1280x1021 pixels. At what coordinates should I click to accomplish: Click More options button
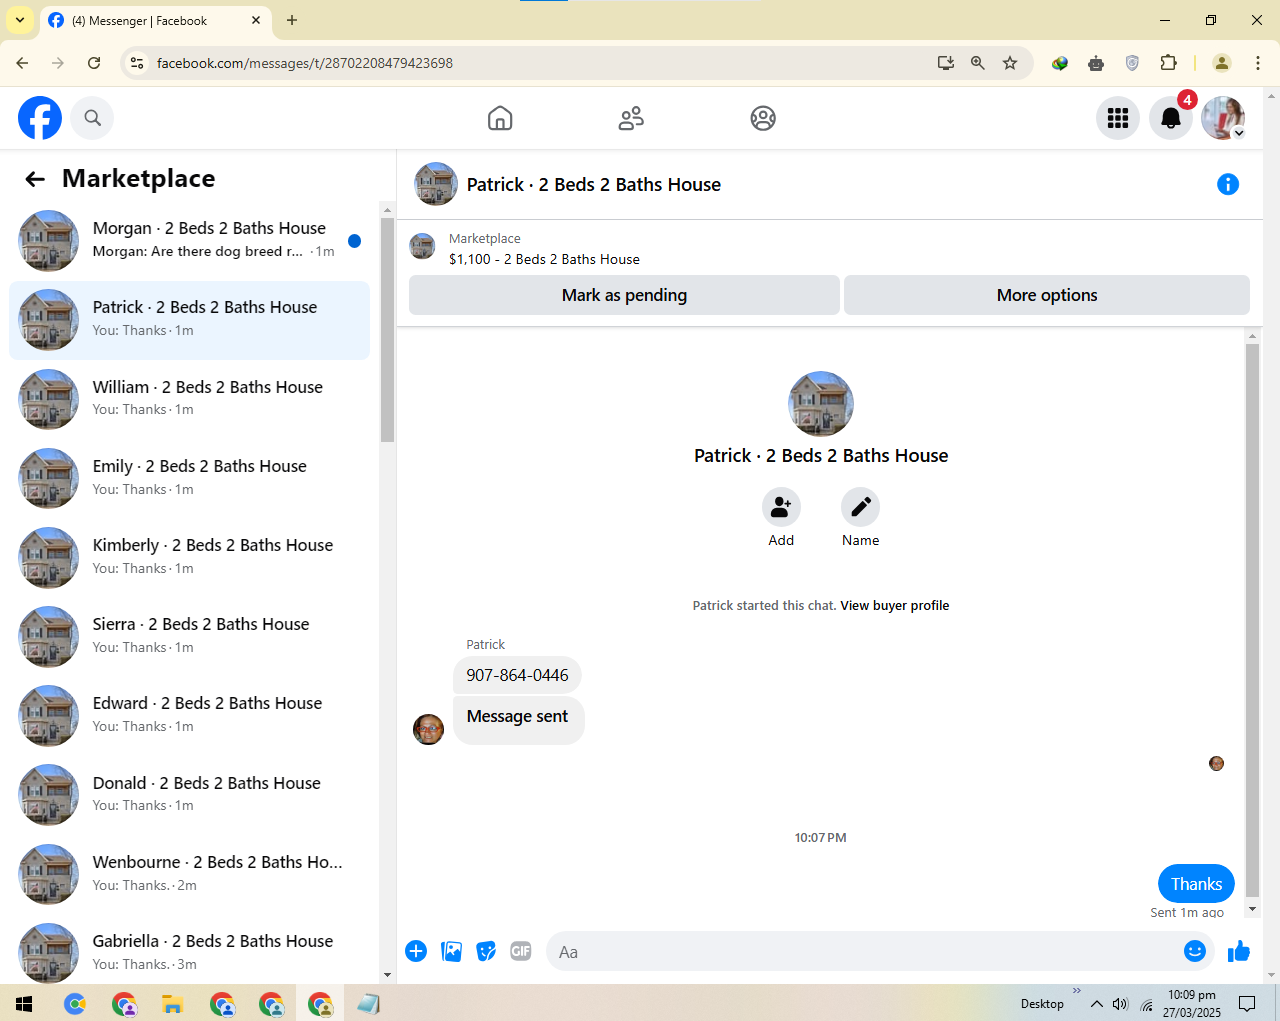pos(1047,295)
